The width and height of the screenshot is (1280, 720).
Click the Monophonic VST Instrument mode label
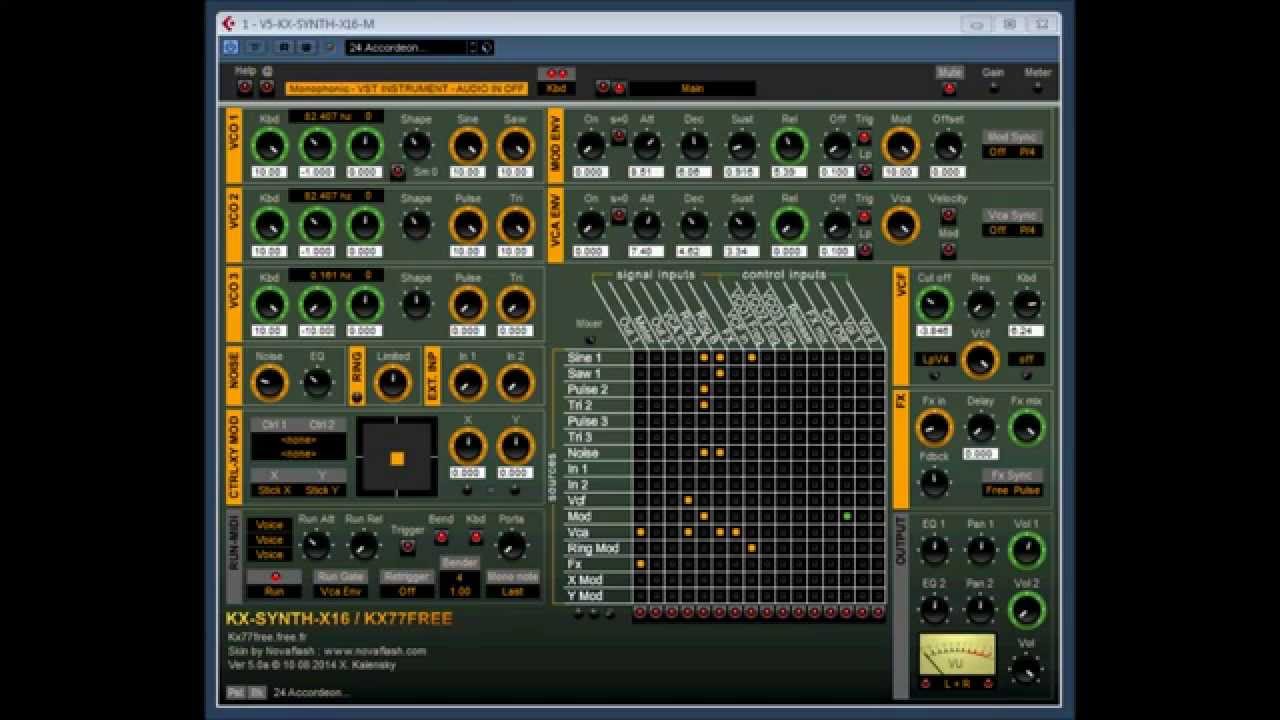coord(406,88)
